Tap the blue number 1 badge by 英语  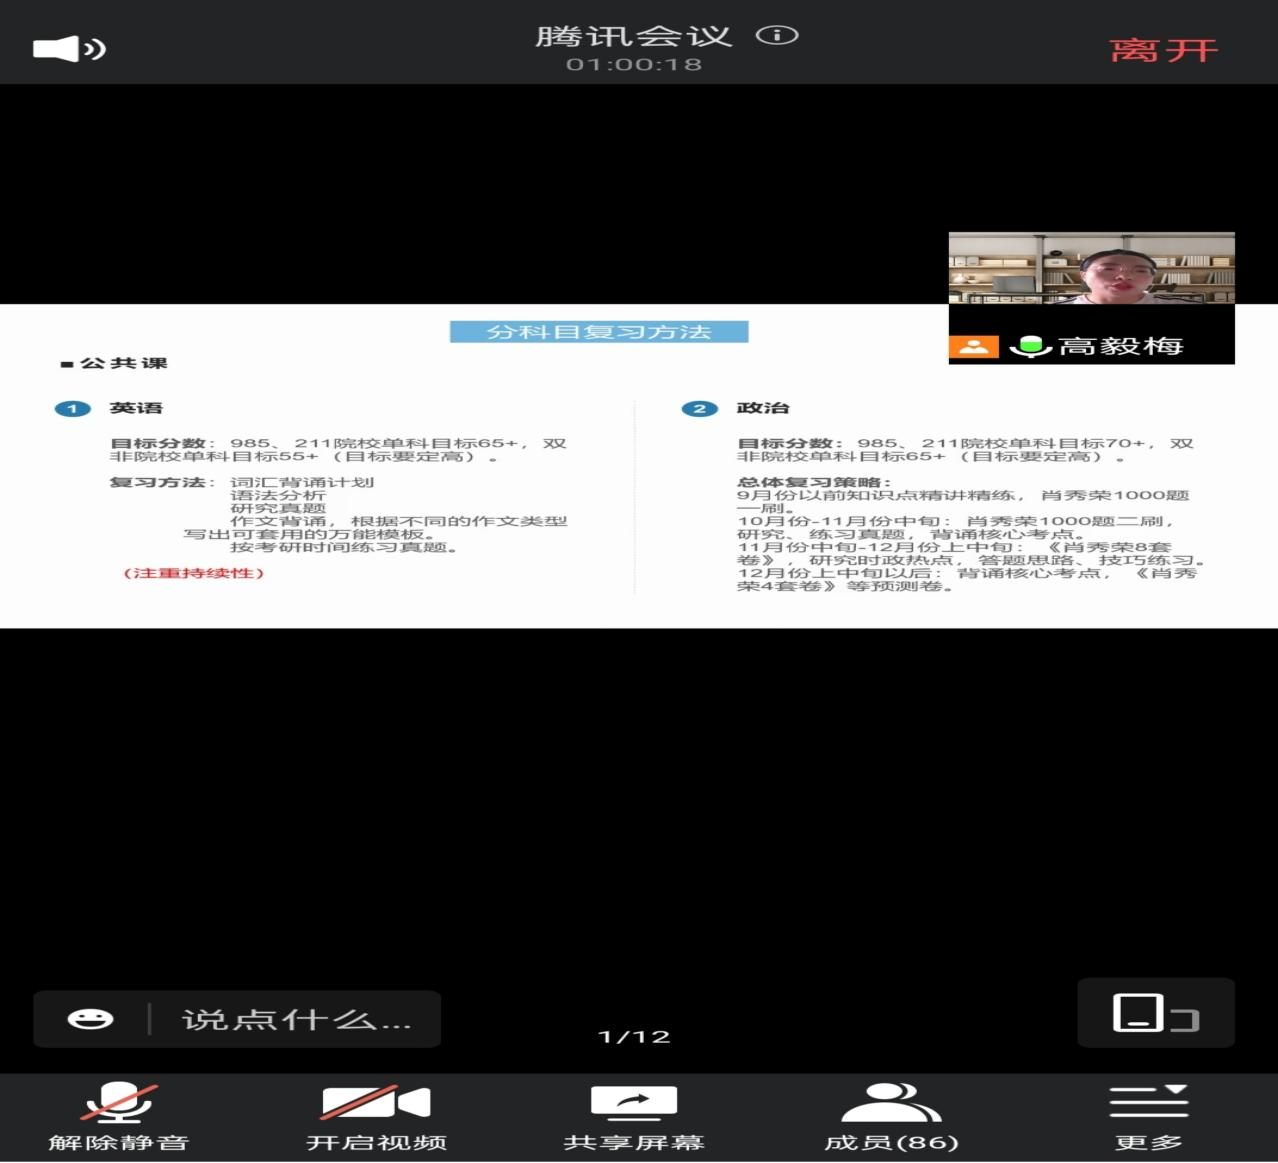point(72,408)
